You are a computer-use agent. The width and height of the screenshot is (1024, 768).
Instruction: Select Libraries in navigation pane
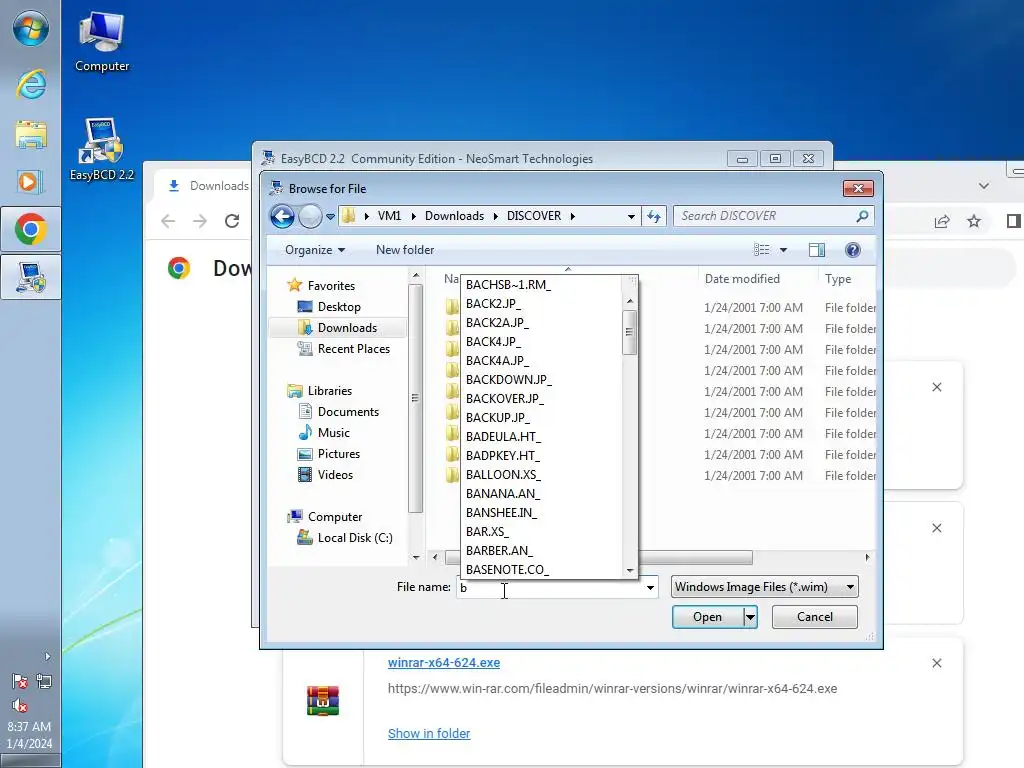(329, 391)
